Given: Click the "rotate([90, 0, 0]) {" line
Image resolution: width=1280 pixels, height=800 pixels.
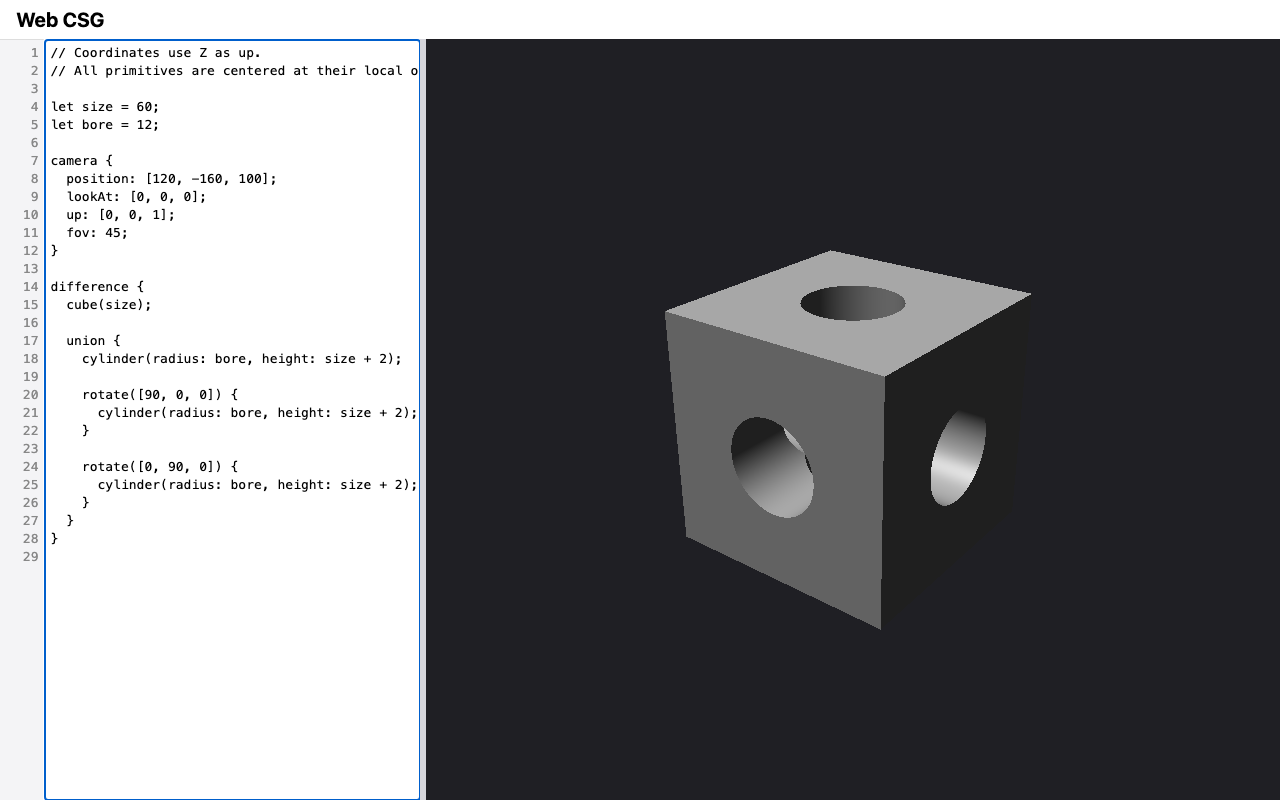Looking at the screenshot, I should click(160, 395).
